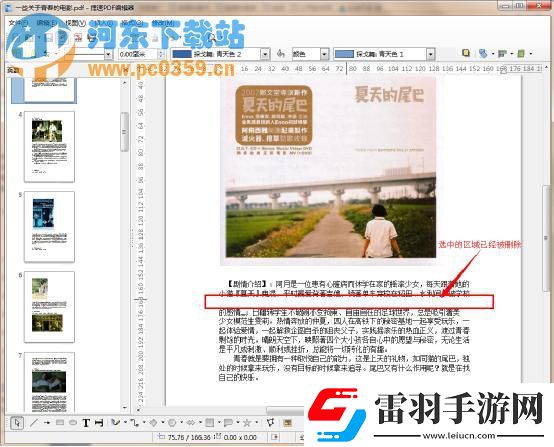Image resolution: width=554 pixels, height=447 pixels.
Task: Click the 75.76 / 166.36 position readout
Action: [189, 437]
